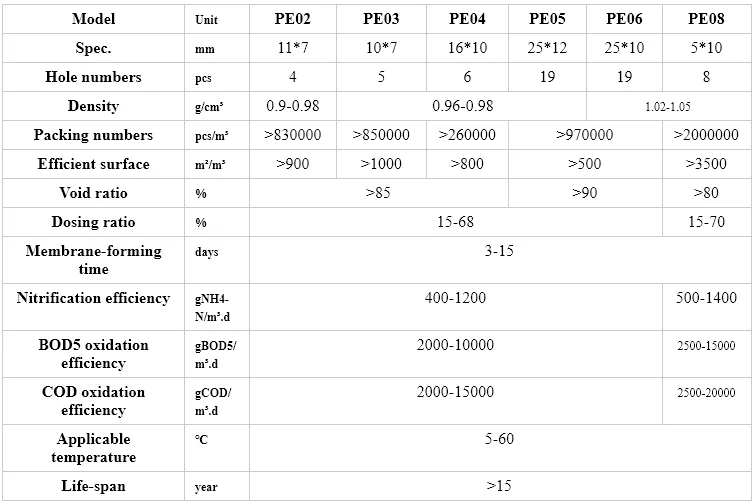Click the >3500 efficient surface value

click(706, 164)
